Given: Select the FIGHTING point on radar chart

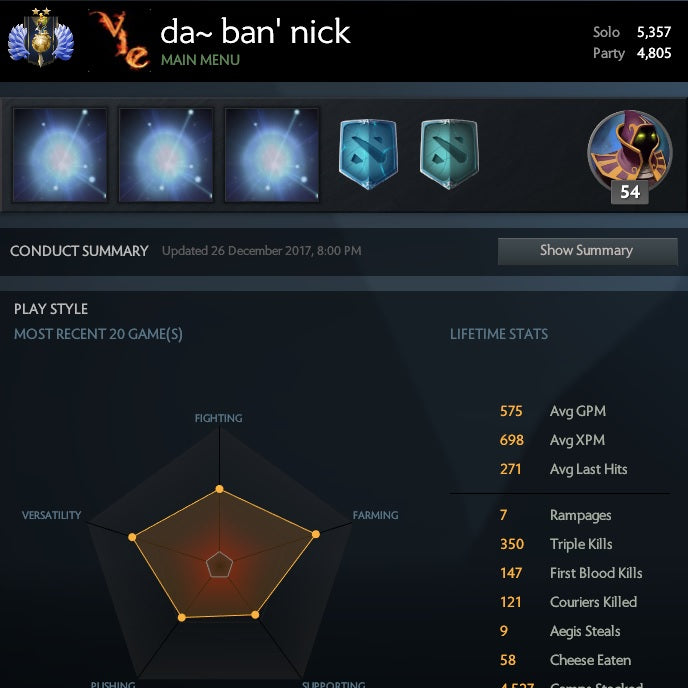Looking at the screenshot, I should pos(219,489).
